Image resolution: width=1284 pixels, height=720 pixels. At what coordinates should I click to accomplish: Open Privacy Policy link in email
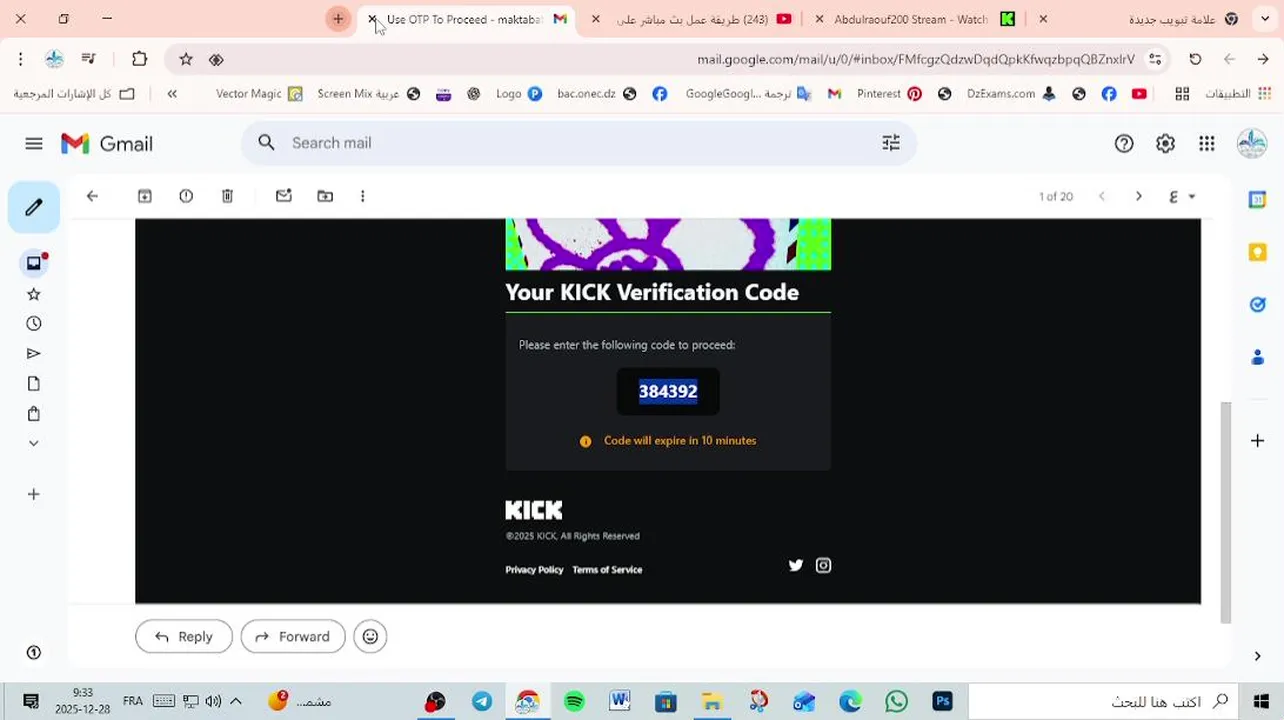[x=534, y=570]
